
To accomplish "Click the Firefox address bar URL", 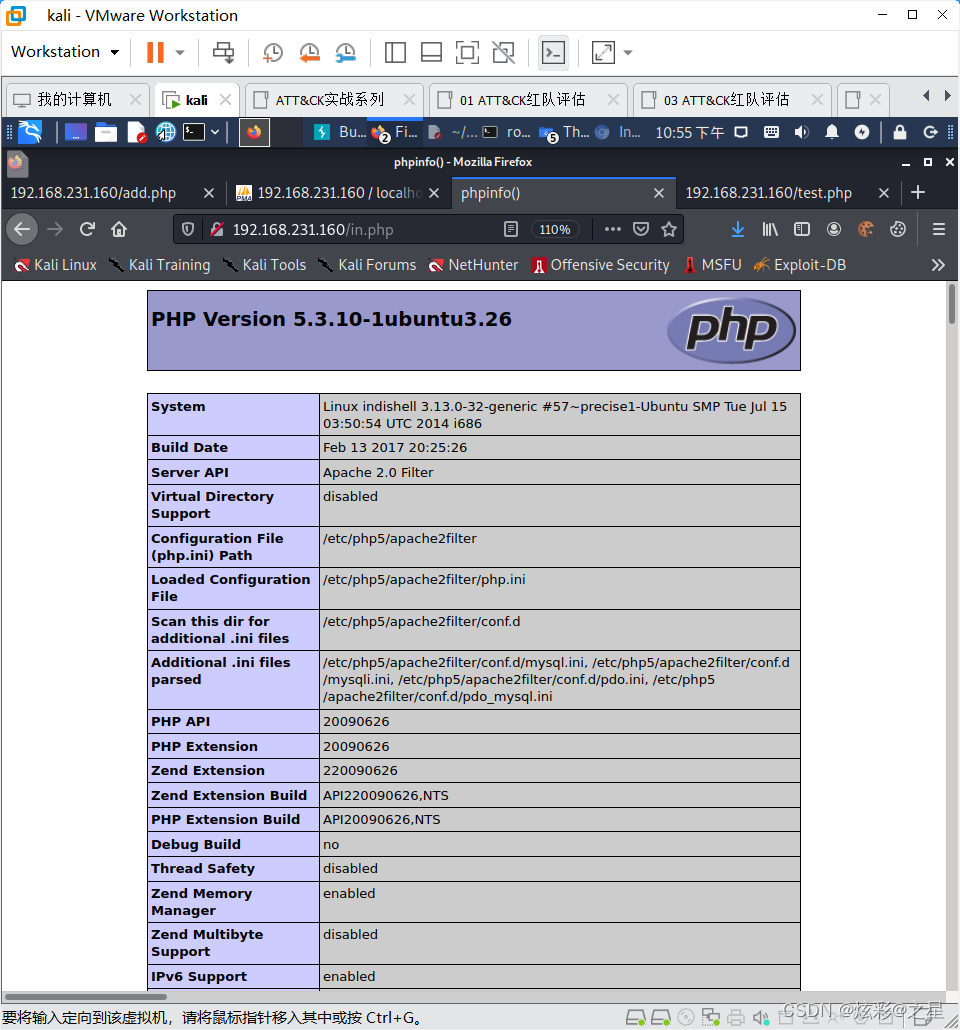I will pyautogui.click(x=313, y=230).
